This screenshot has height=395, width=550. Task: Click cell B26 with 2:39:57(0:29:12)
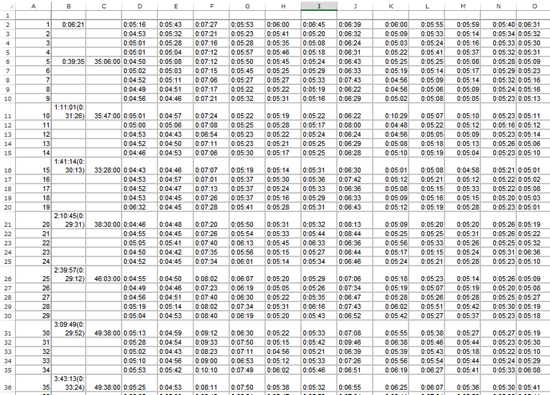click(69, 275)
